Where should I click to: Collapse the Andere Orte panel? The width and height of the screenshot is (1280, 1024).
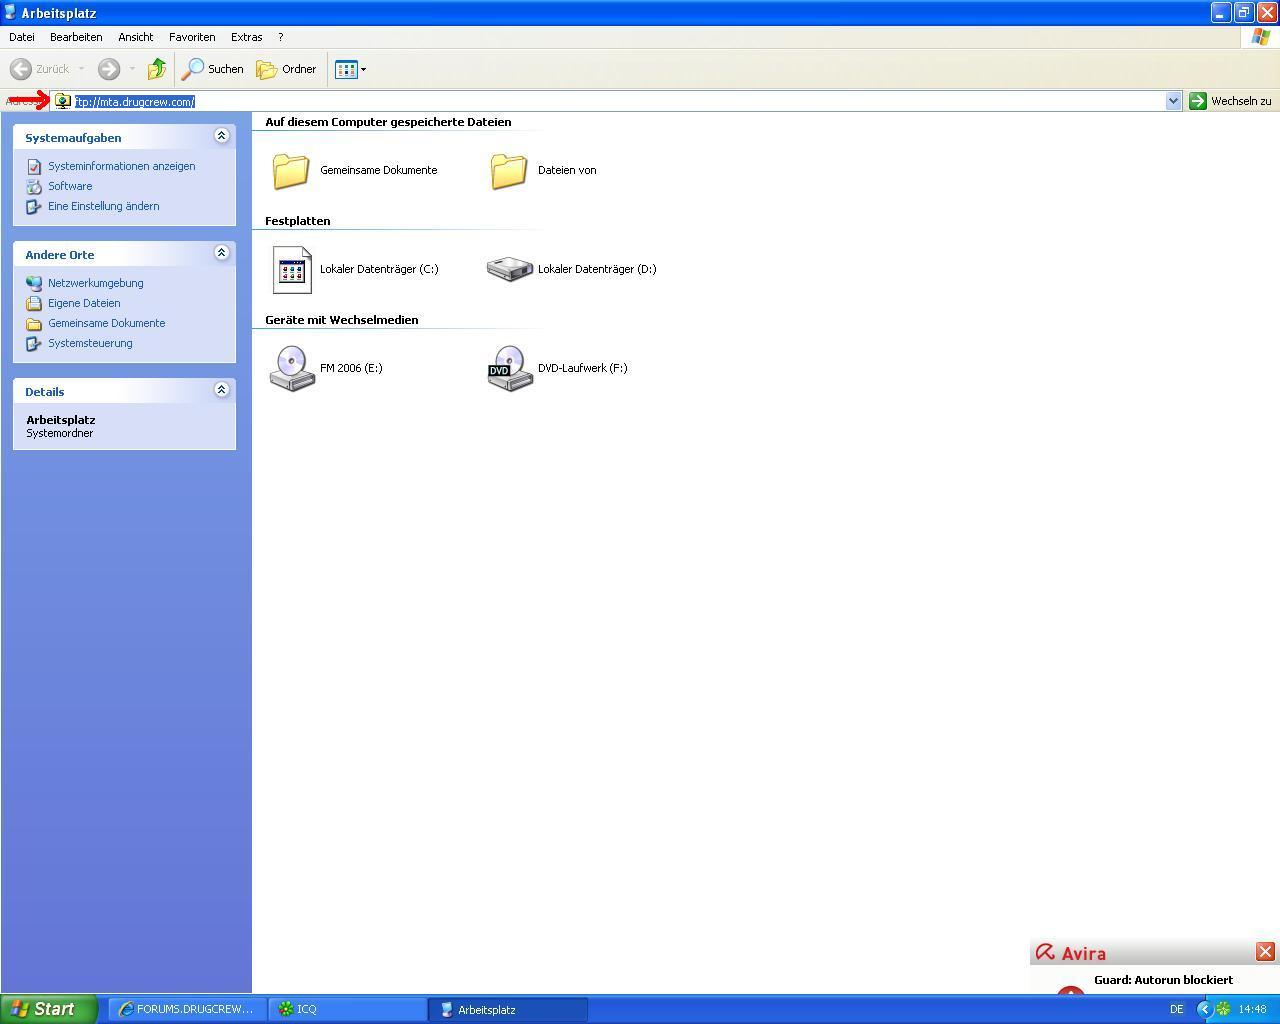click(x=222, y=253)
